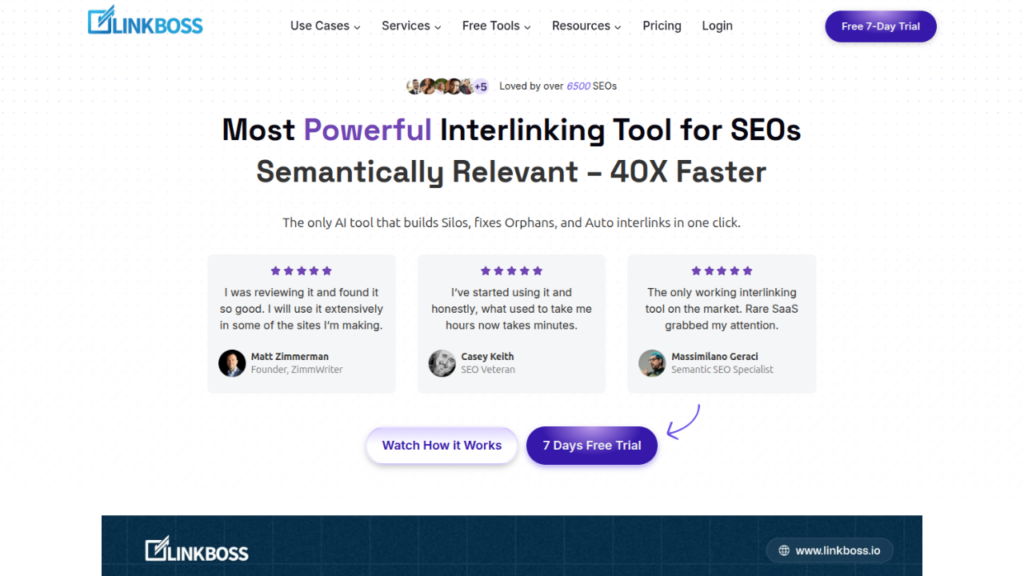
Task: Click the white LinkBoss logo in dark banner
Action: tap(196, 549)
